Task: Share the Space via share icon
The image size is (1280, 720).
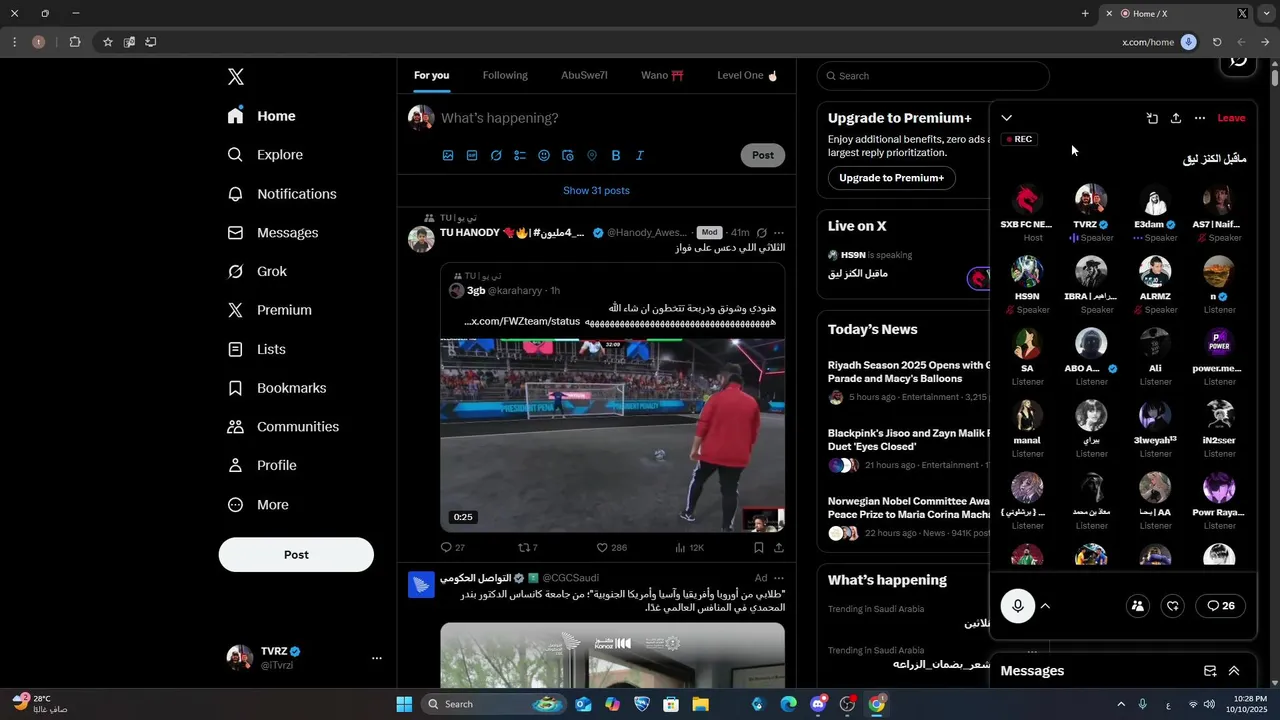Action: (1176, 118)
